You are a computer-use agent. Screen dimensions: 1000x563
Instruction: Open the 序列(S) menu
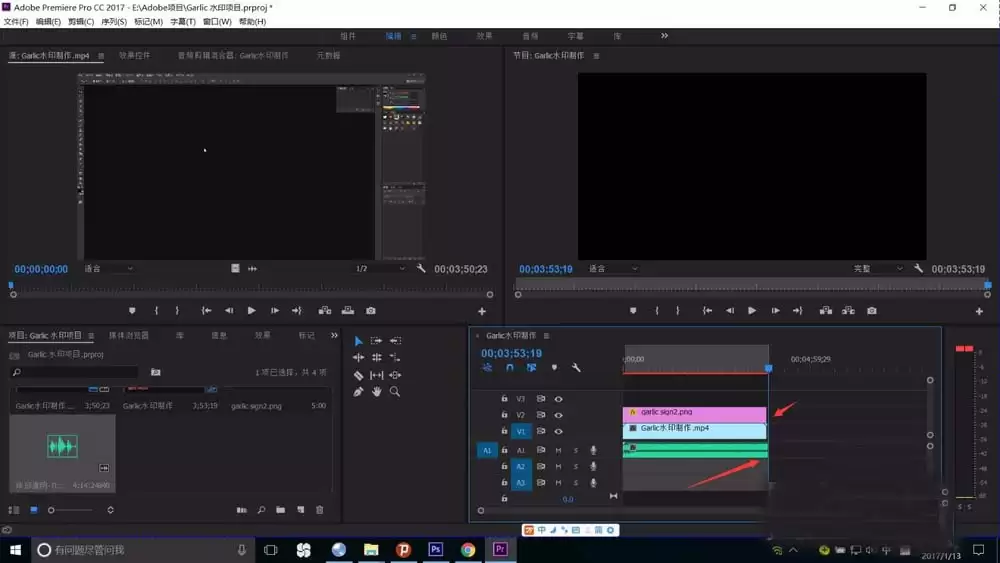coord(115,21)
